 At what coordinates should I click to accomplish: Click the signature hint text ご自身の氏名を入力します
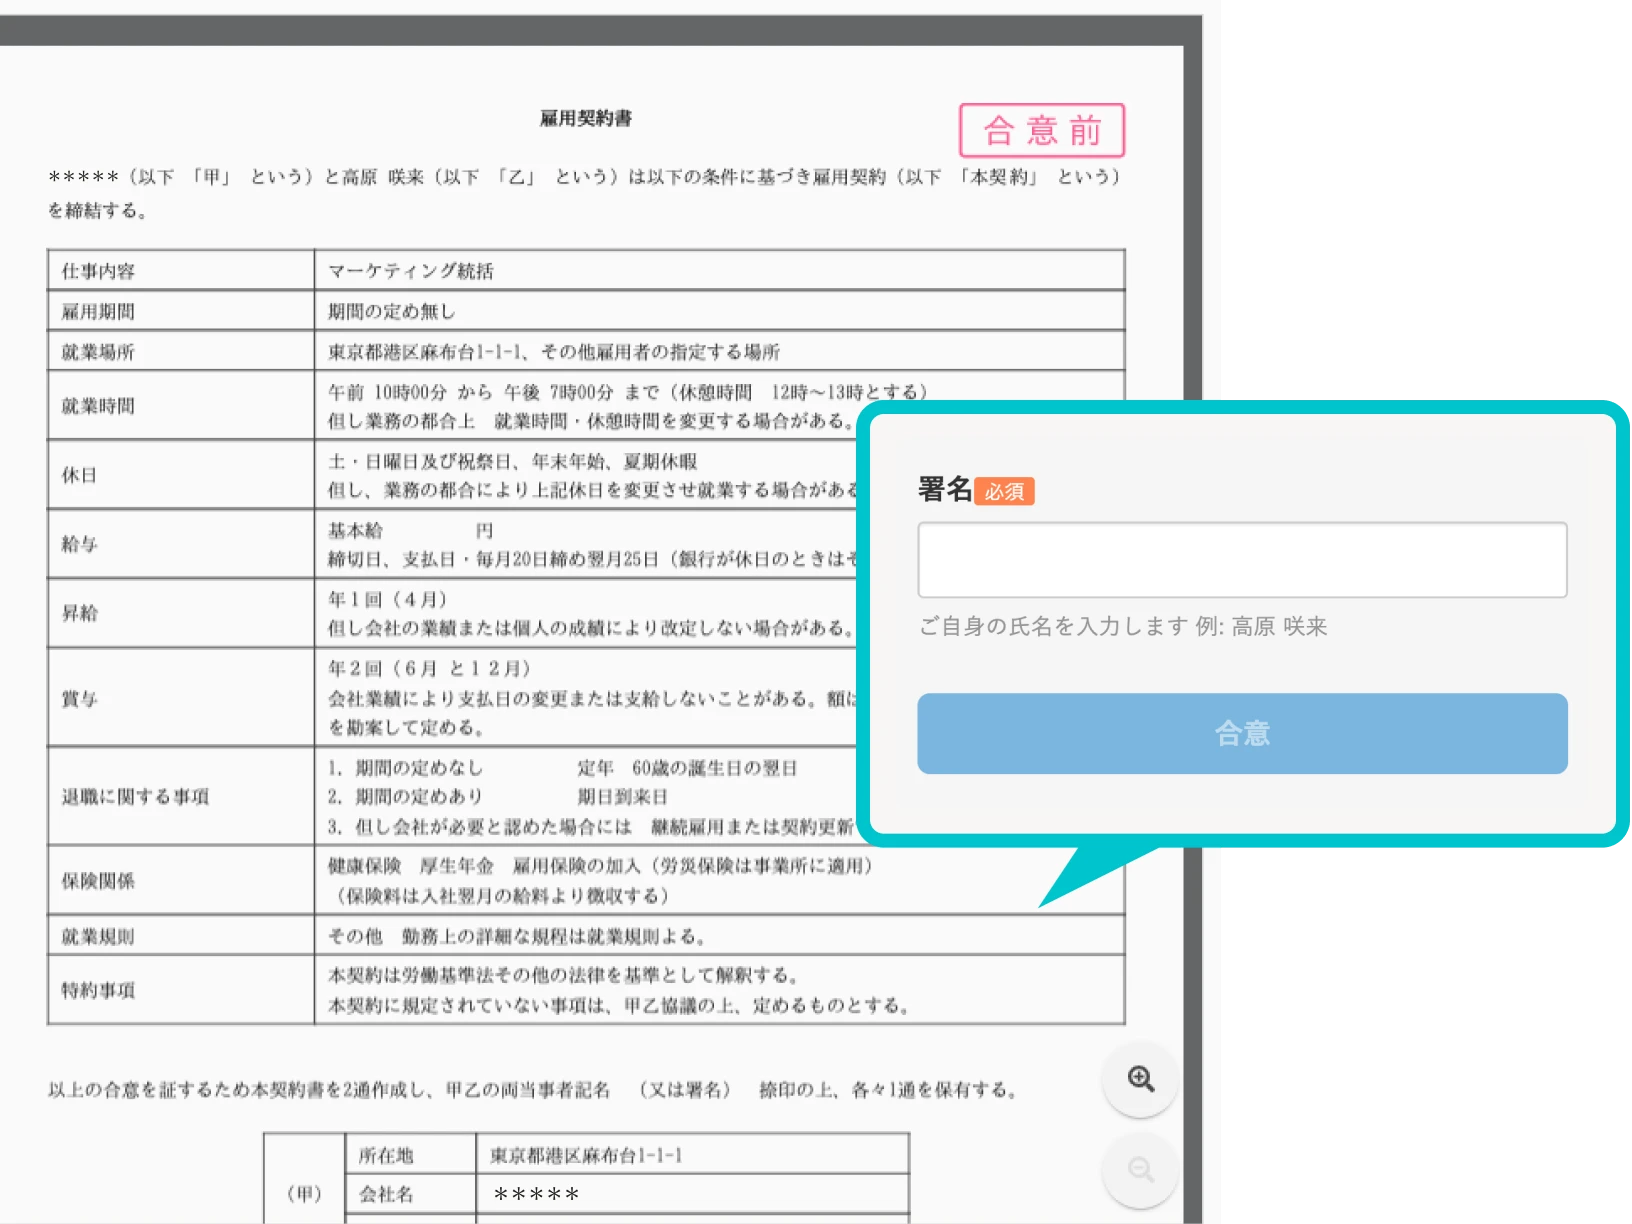1053,626
